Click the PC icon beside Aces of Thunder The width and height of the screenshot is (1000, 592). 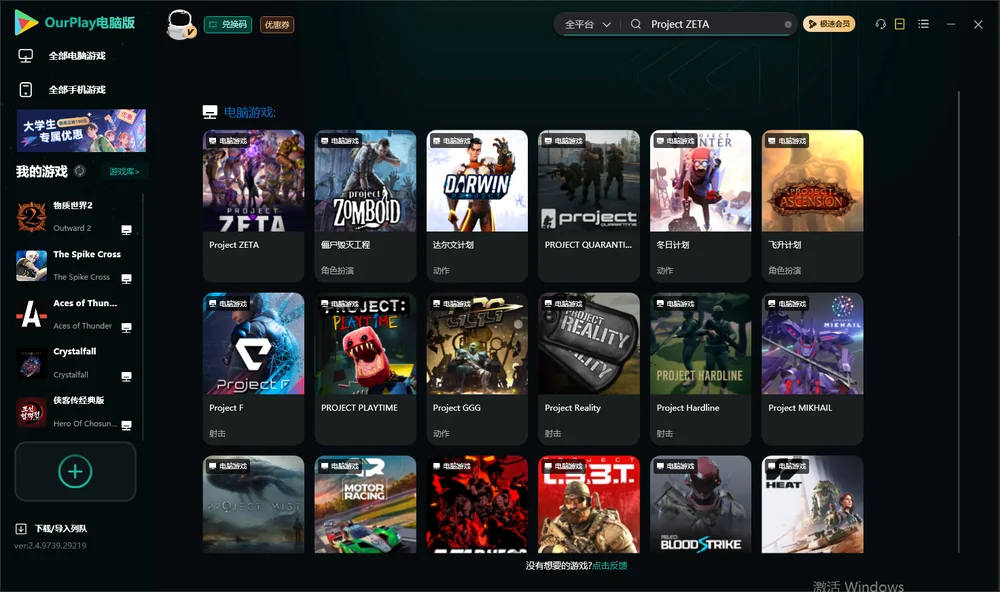pyautogui.click(x=126, y=327)
